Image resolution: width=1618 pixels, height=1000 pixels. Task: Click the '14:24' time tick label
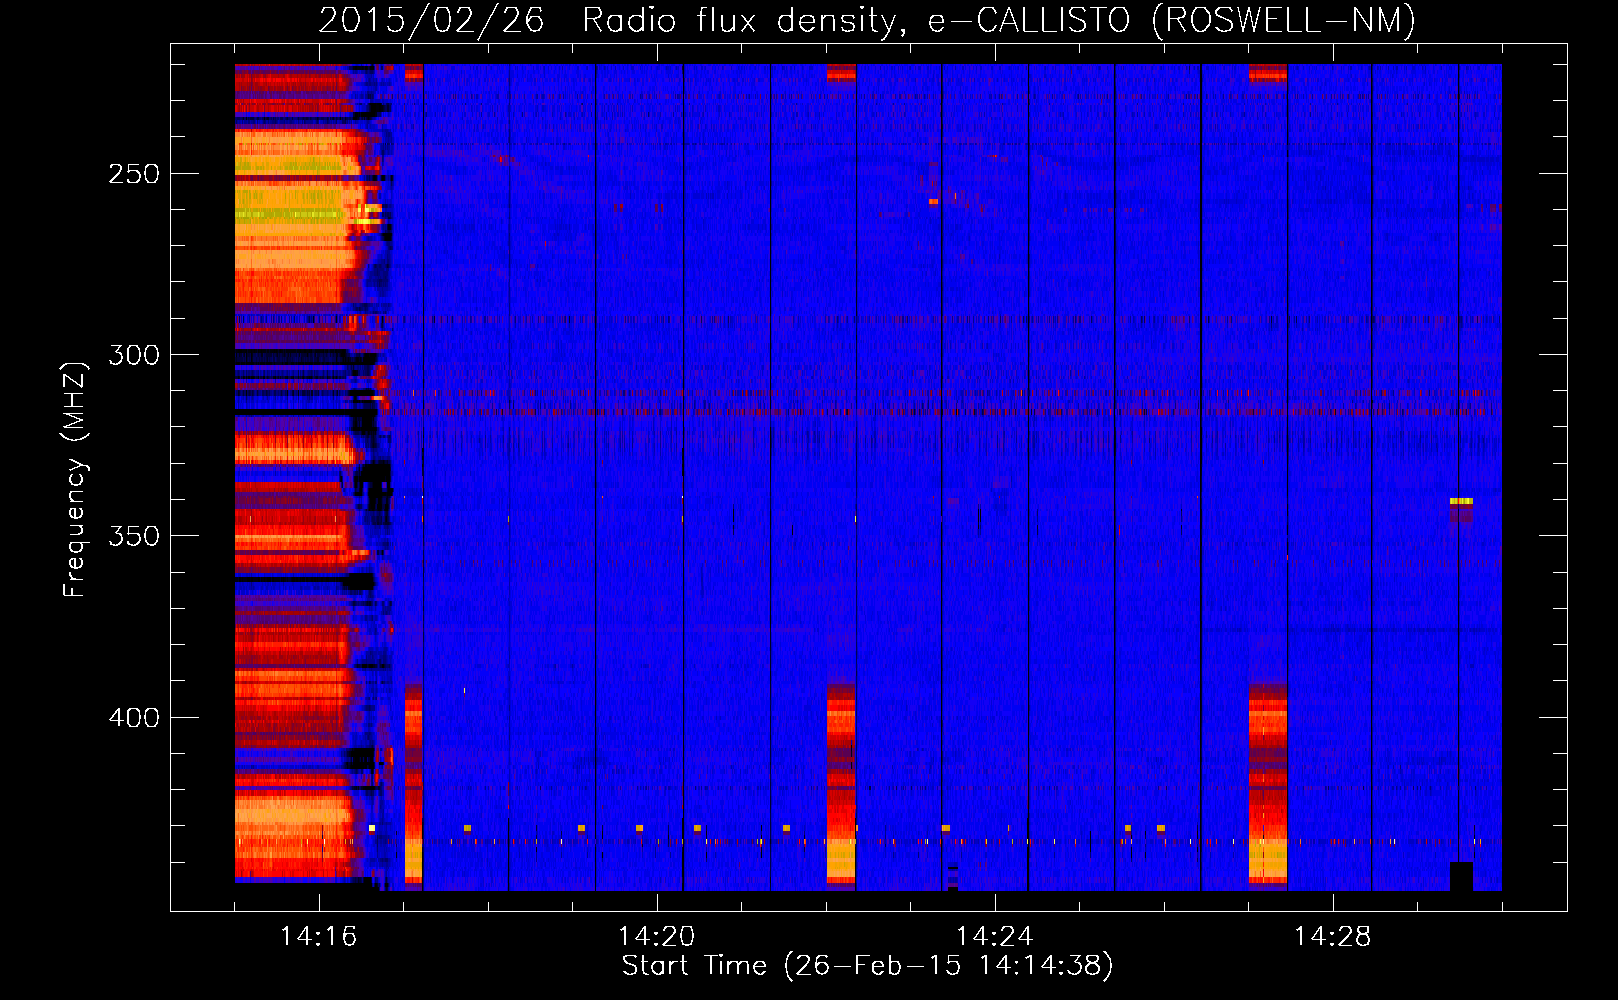coord(994,937)
